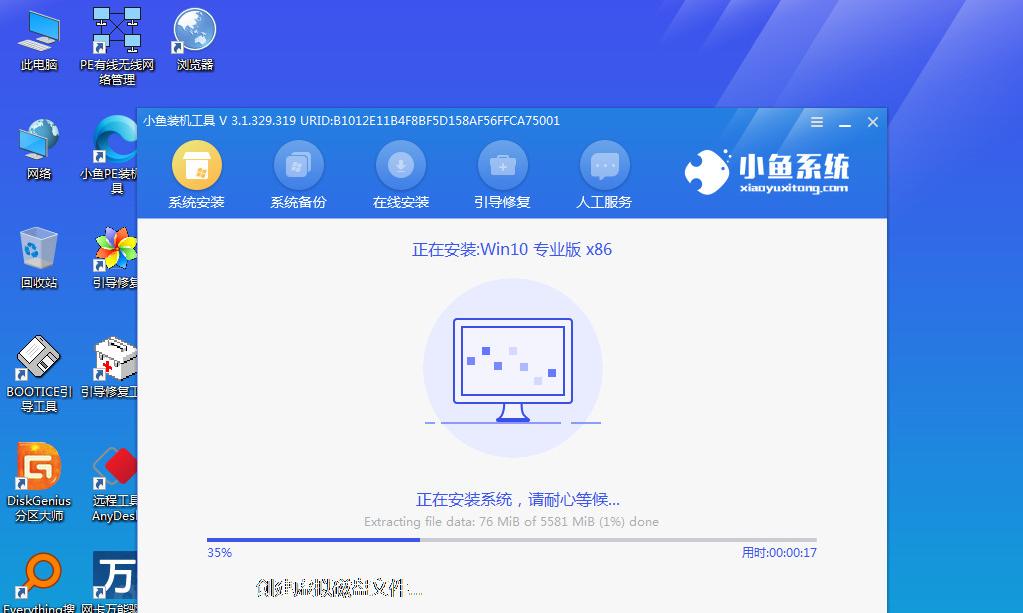Click the monitor illustration in center
Image resolution: width=1023 pixels, height=613 pixels.
(513, 369)
